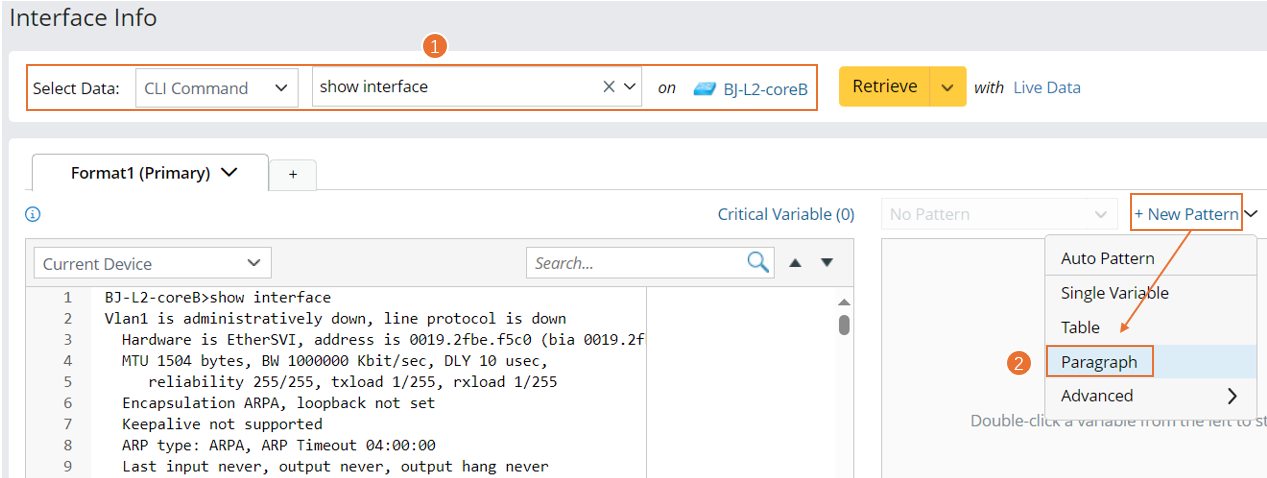Click the blue info icon
Image resolution: width=1267 pixels, height=478 pixels.
point(32,214)
